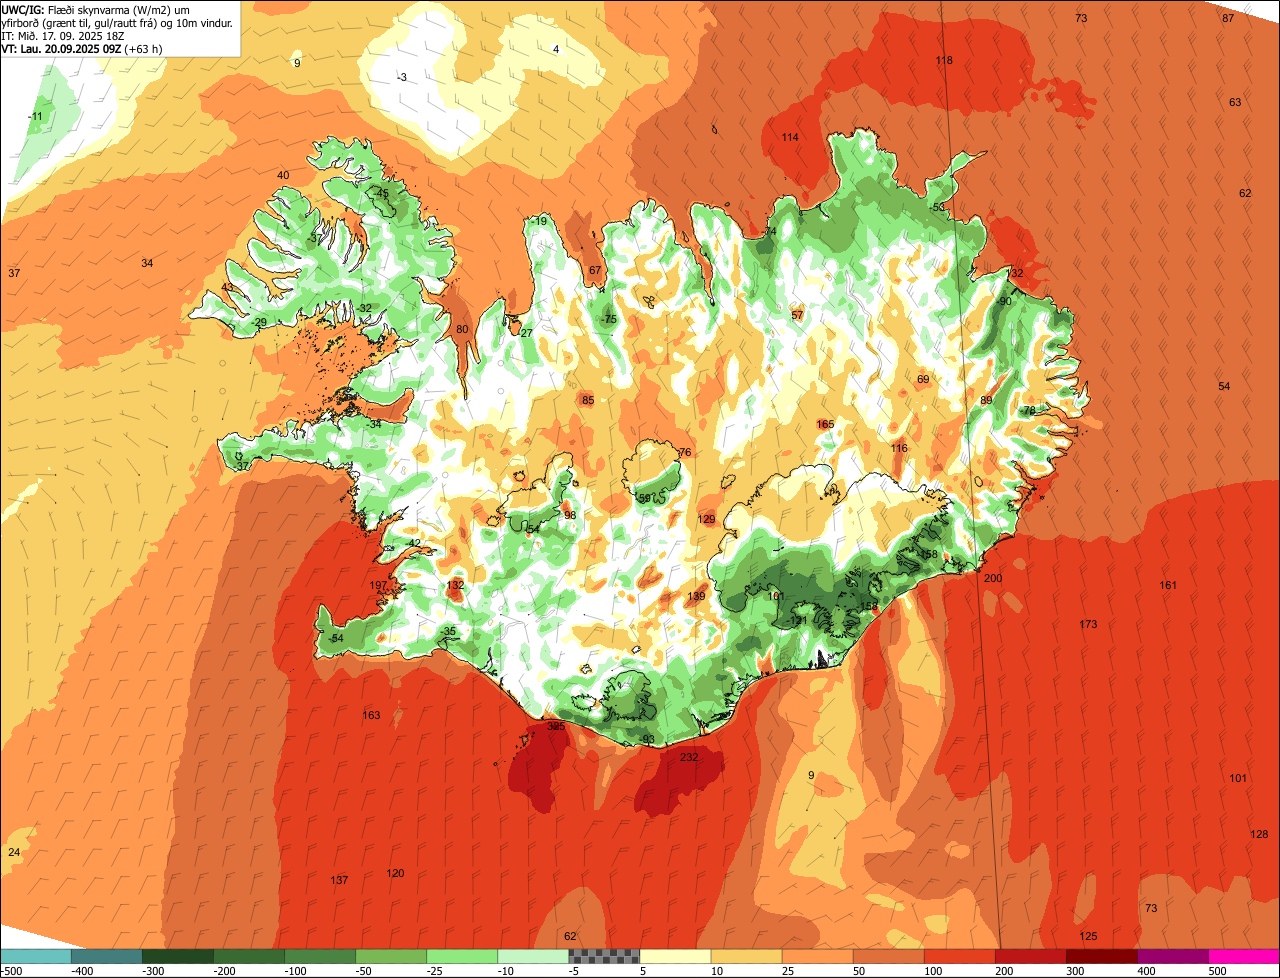Screen dimensions: 1280x978
Task: Click the checkered legend swatch between -5 and 5
Action: tap(604, 956)
